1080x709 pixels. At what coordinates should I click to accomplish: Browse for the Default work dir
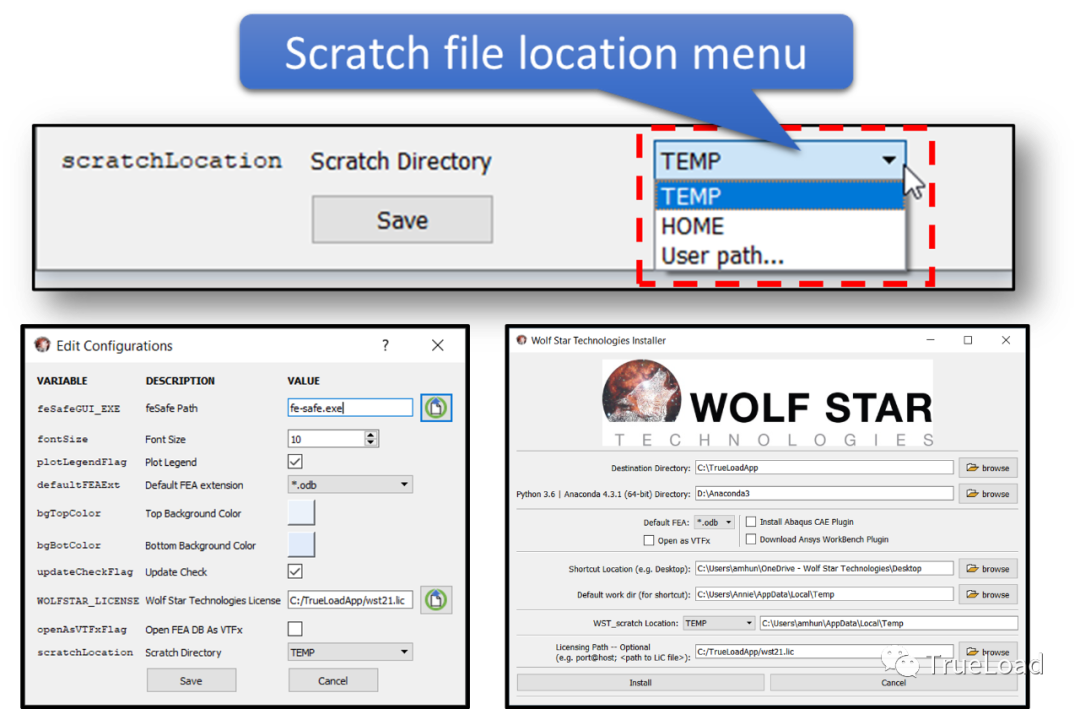tap(988, 594)
